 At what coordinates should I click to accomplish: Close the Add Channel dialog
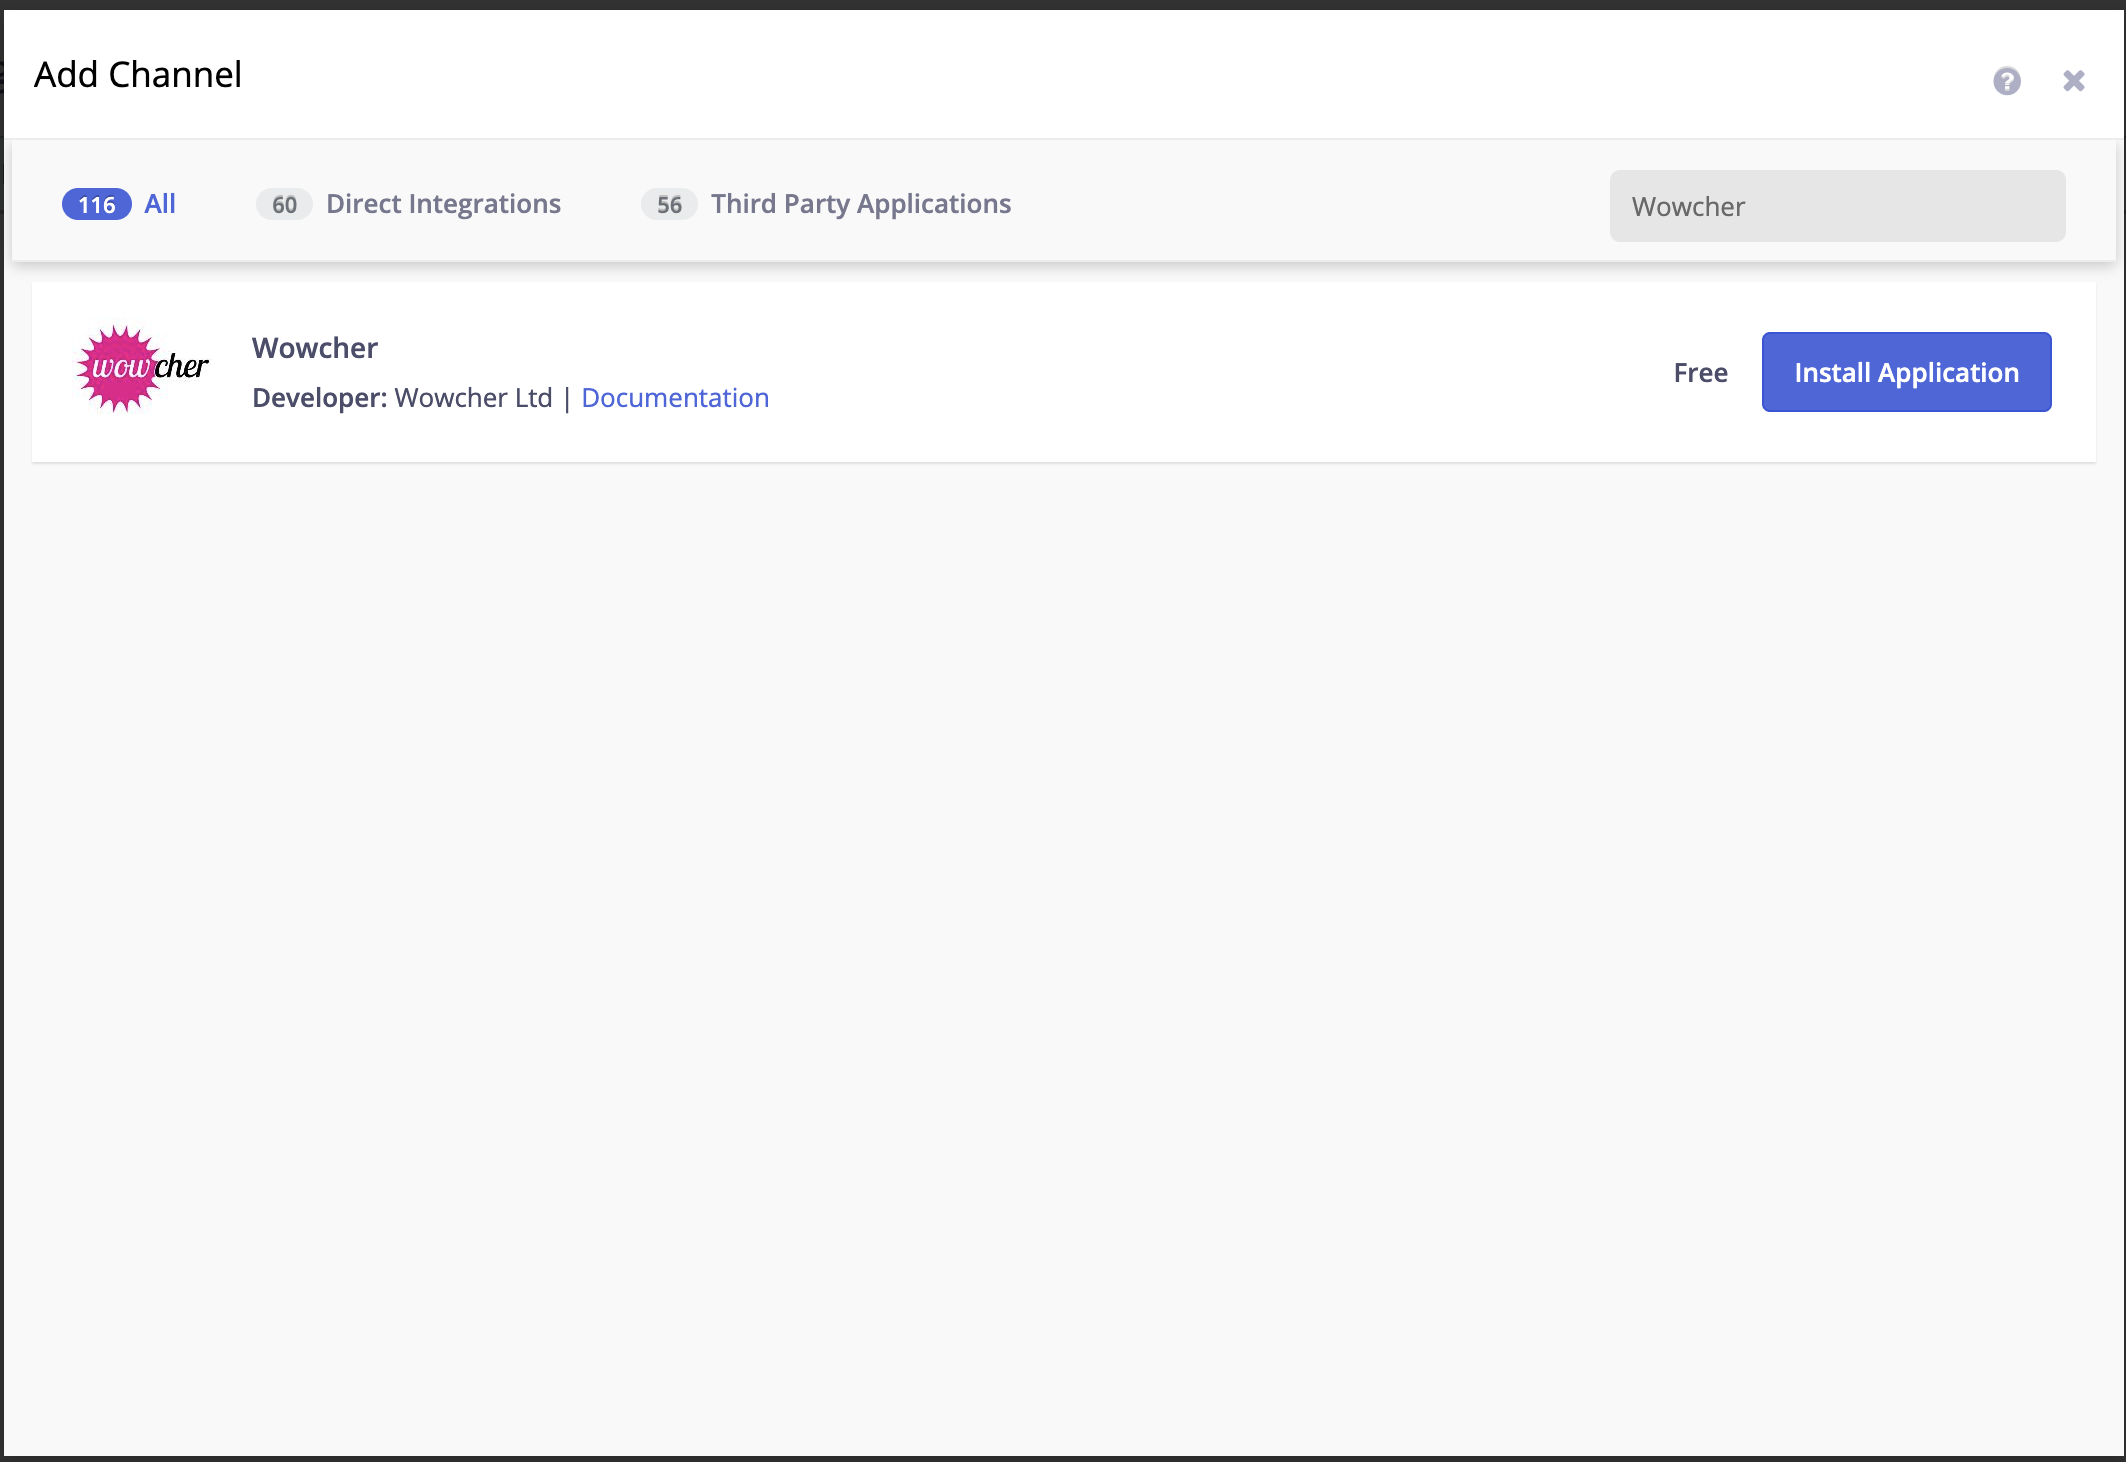tap(2073, 81)
